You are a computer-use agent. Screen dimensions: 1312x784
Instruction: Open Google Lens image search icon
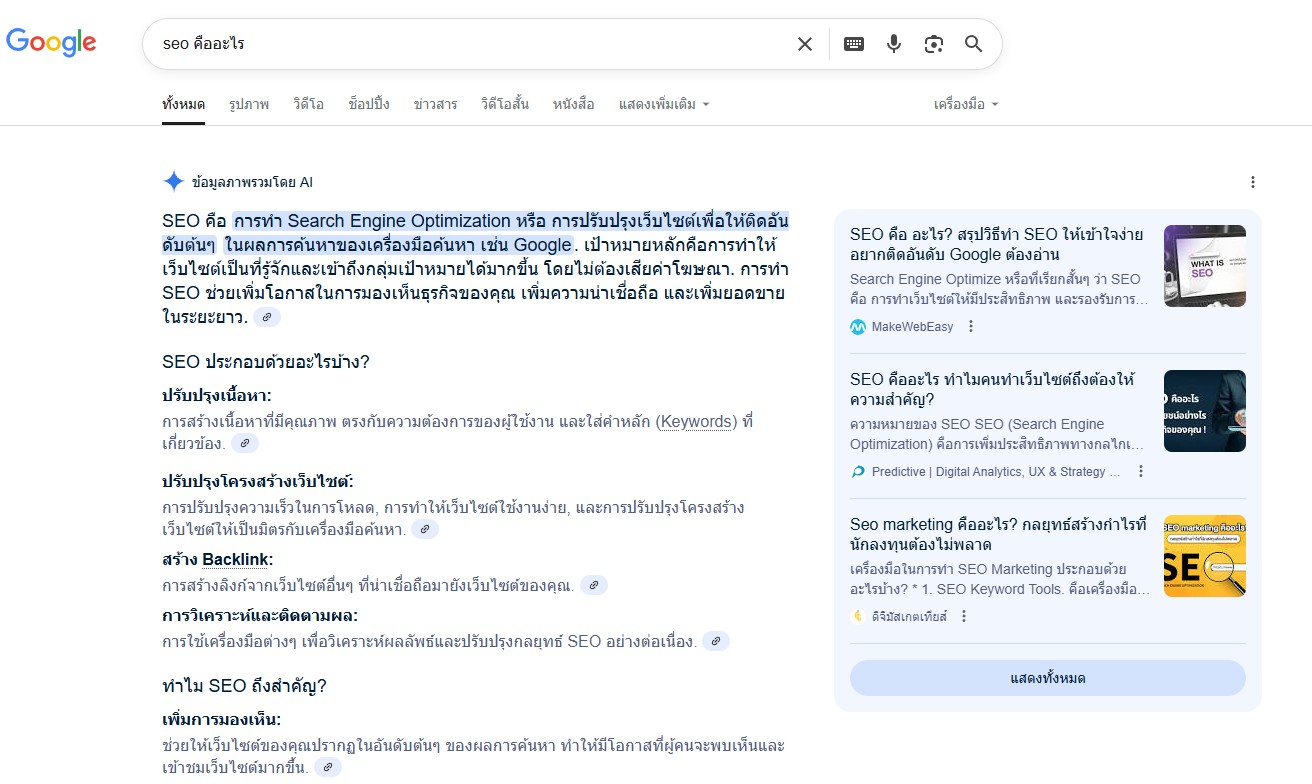pos(934,44)
